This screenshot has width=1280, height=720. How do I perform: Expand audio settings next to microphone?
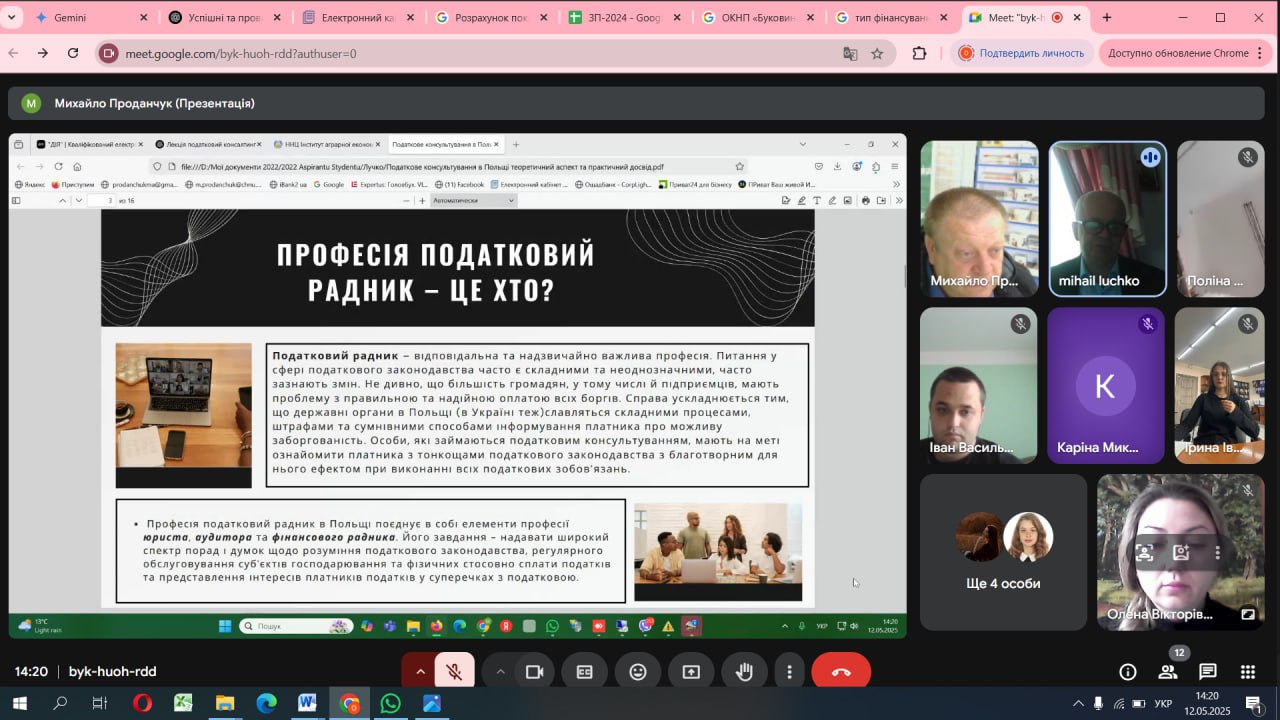click(x=420, y=672)
